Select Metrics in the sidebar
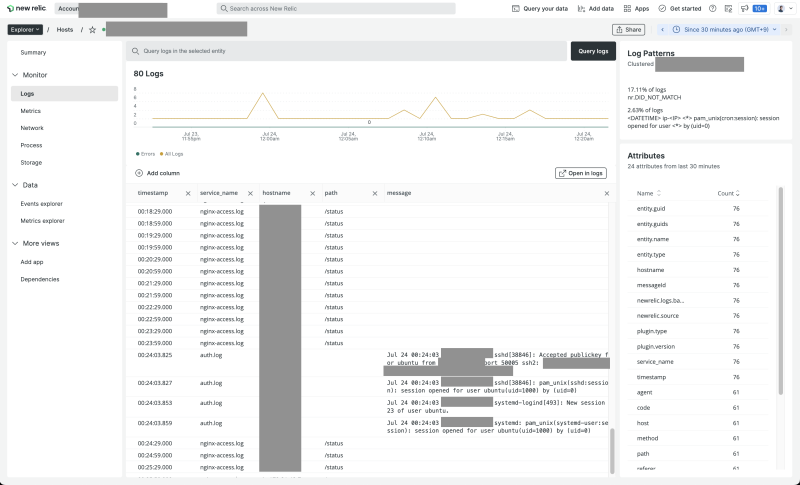The image size is (800, 485). pos(31,110)
